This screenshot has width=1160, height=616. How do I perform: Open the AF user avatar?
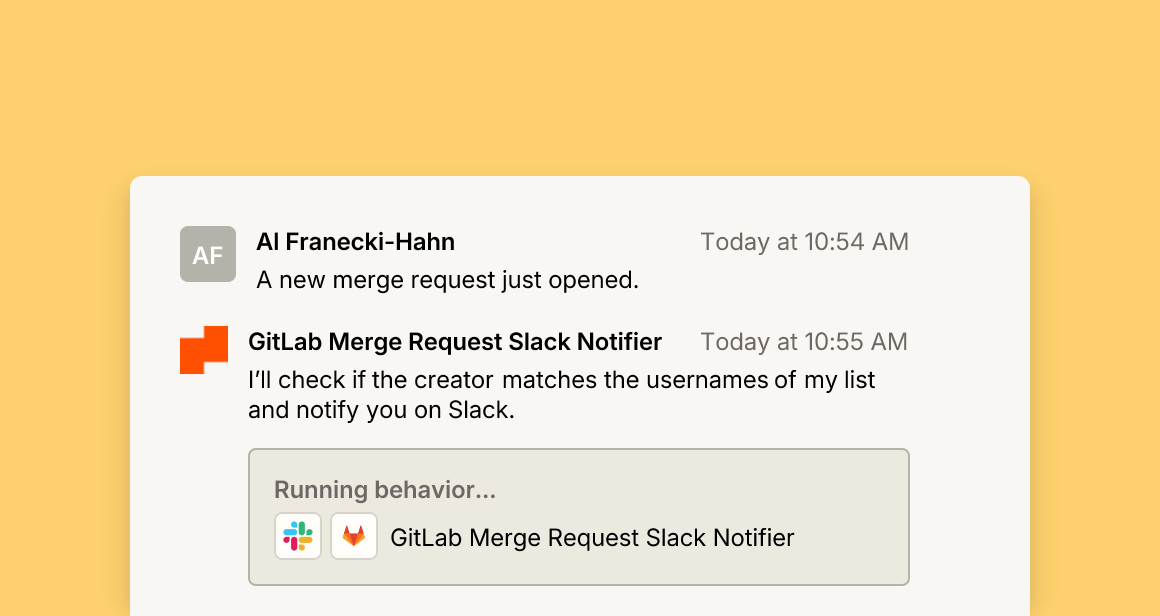(208, 254)
